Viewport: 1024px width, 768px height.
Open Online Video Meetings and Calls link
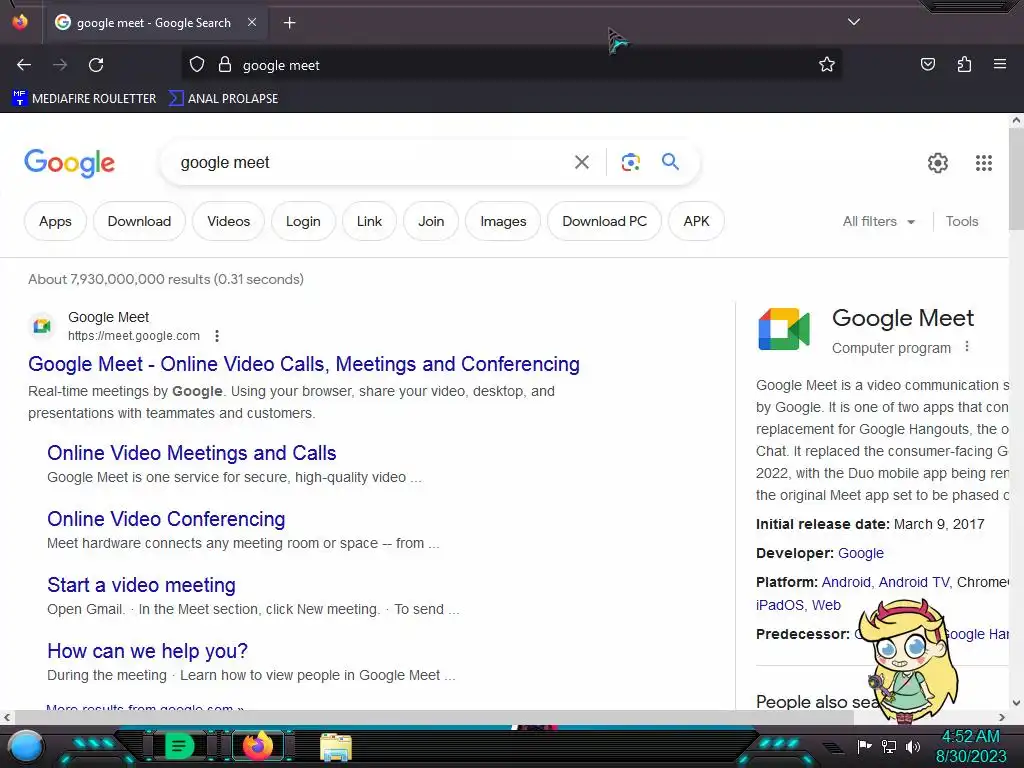(x=191, y=453)
